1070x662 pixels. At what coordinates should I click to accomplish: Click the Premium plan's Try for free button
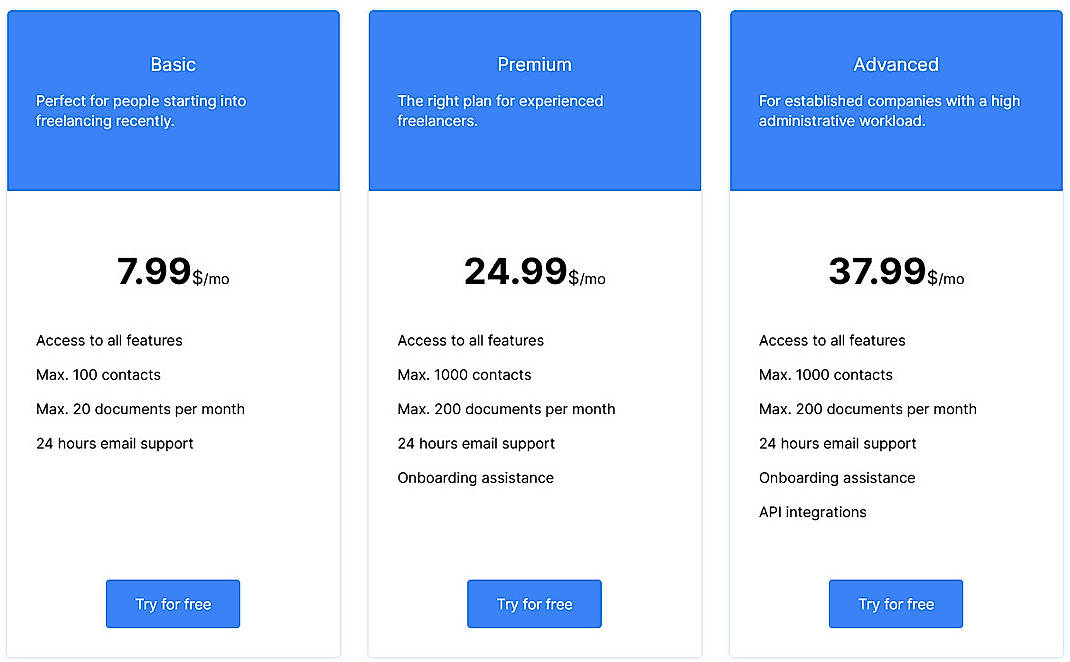(534, 604)
